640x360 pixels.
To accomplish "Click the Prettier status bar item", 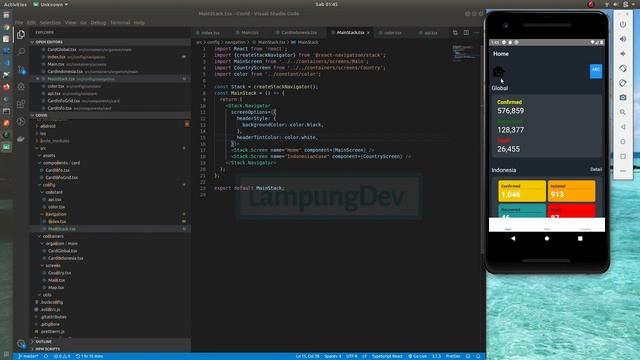I will pos(453,356).
